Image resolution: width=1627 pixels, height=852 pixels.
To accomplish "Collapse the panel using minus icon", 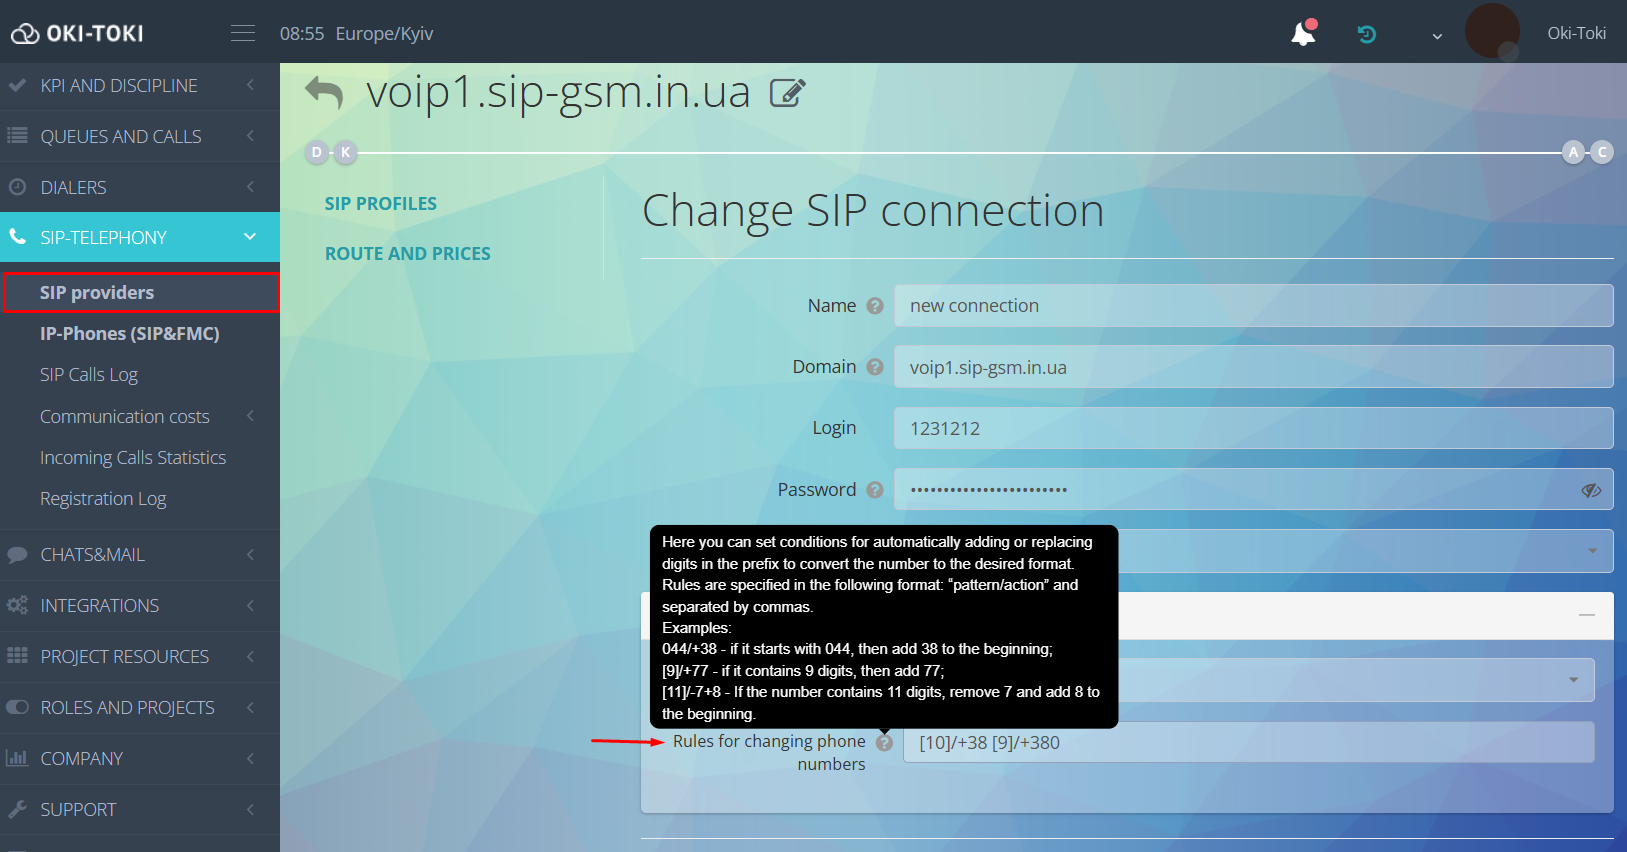I will [x=1586, y=615].
